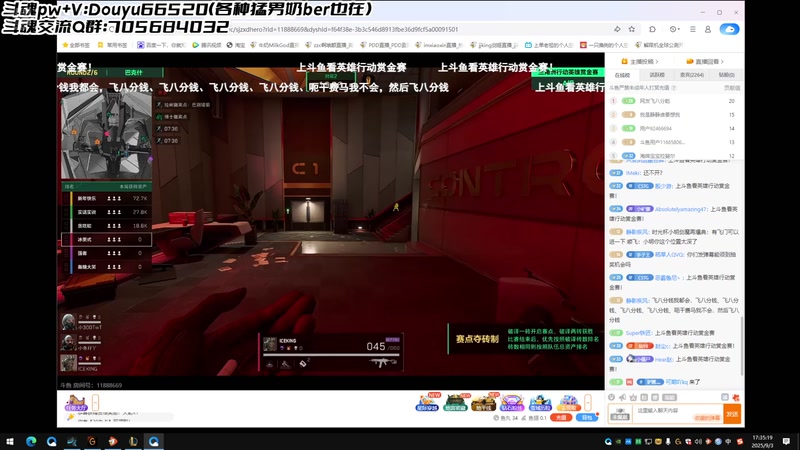Open the orange-labelled gift icon nearest the expand arrow
This screenshot has height=450, width=800.
point(568,403)
